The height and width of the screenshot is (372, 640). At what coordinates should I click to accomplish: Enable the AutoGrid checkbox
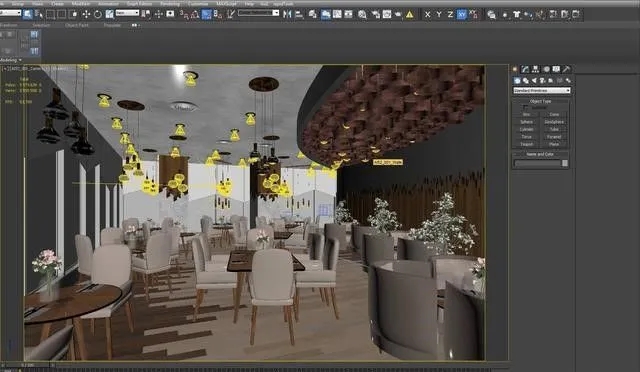(x=524, y=107)
